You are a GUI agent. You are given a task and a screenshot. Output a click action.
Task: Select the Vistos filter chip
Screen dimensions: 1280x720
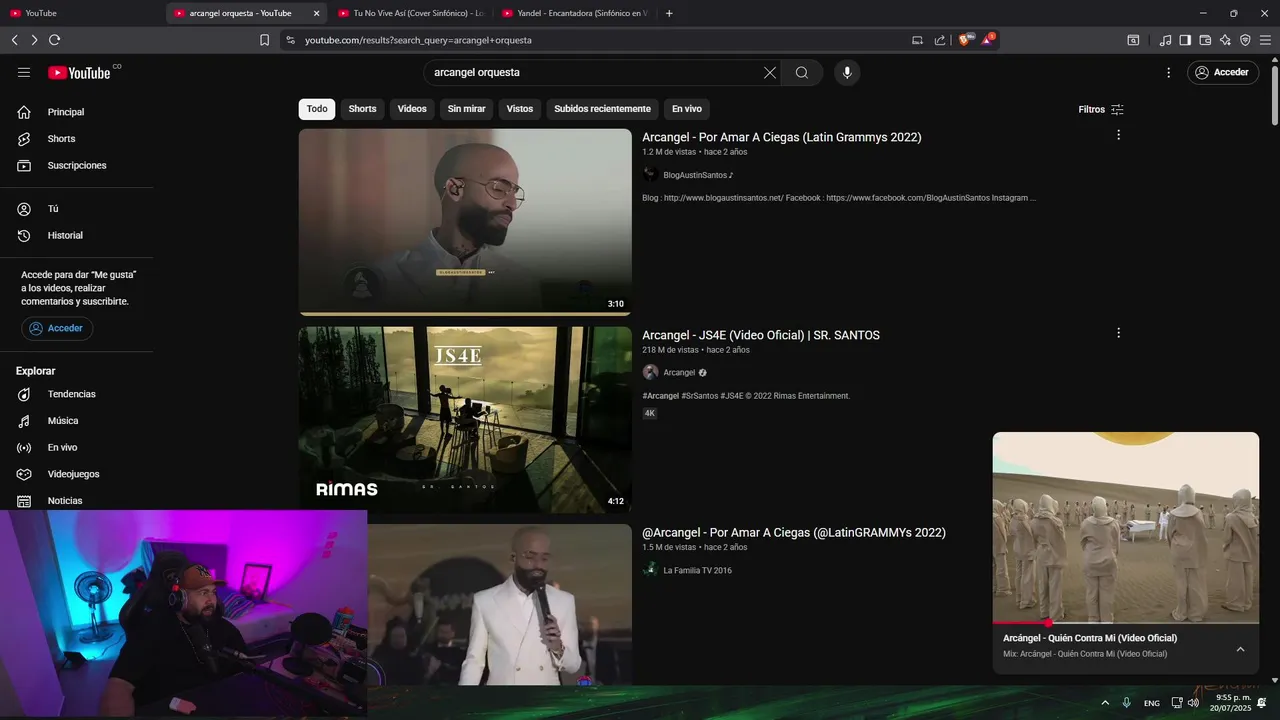pos(520,109)
